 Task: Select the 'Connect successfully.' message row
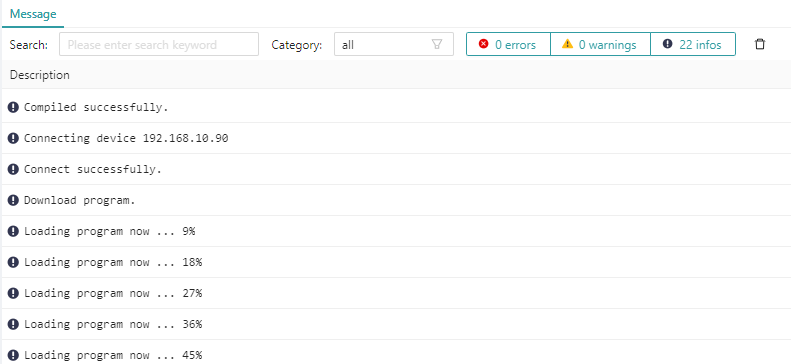(397, 169)
